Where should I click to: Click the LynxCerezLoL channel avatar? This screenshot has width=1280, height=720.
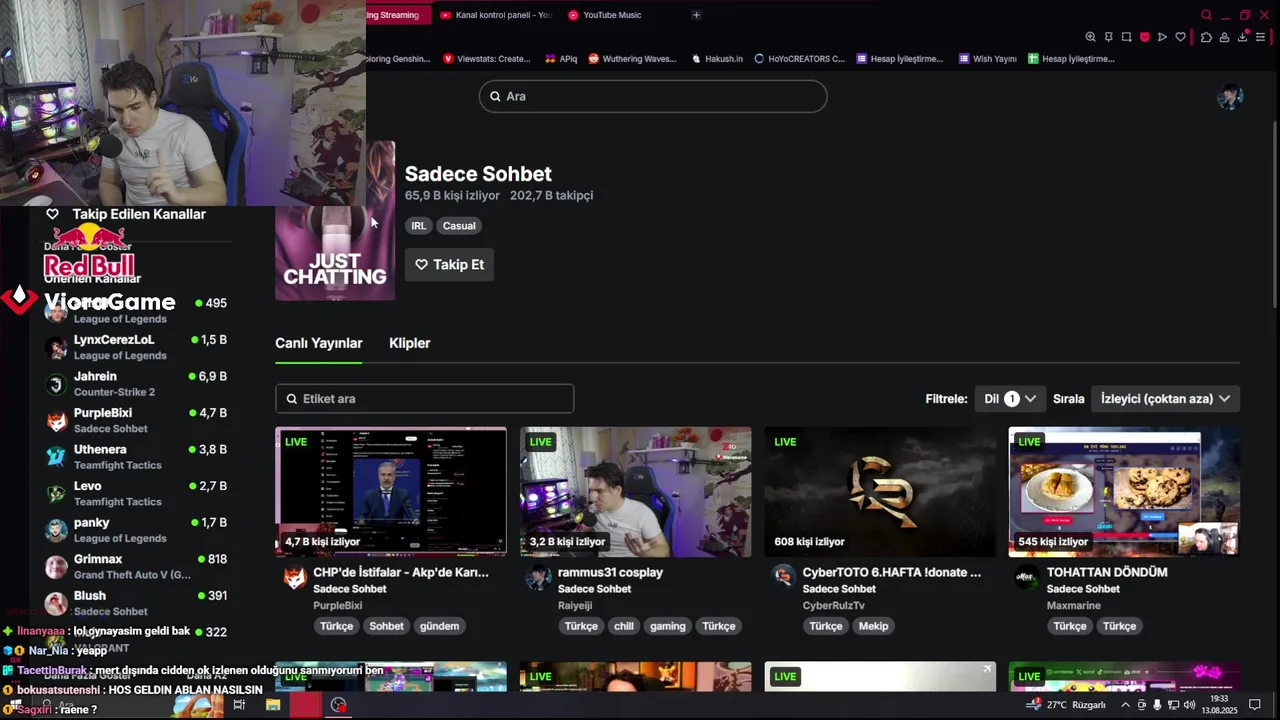click(57, 348)
